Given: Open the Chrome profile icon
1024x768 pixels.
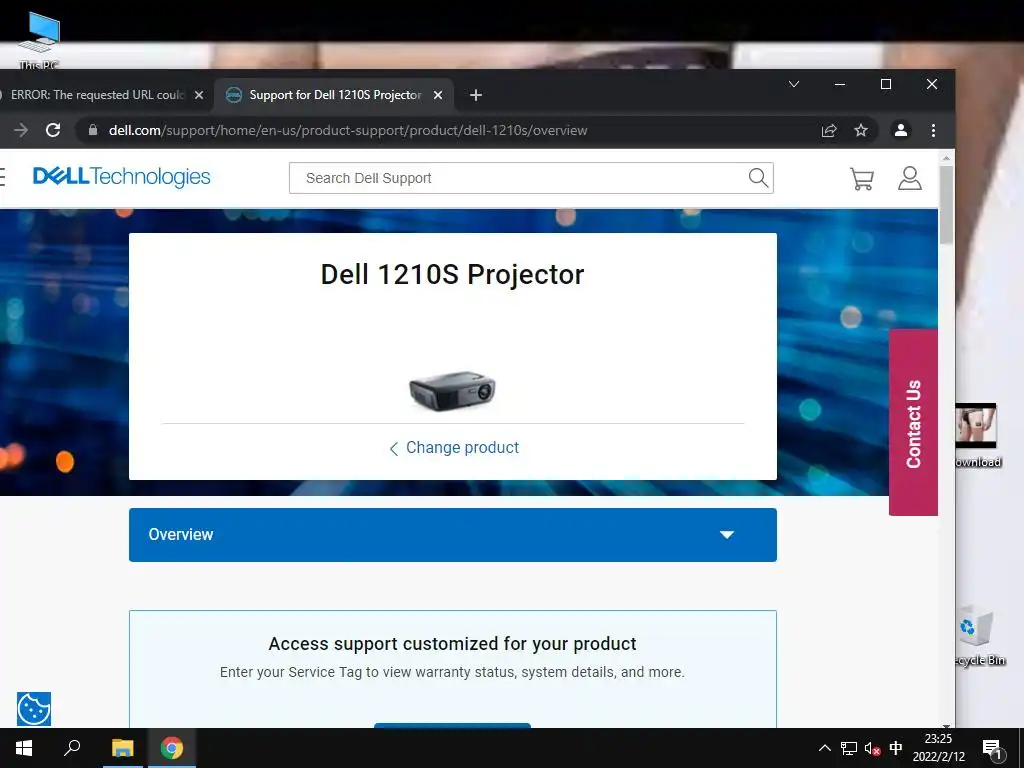Looking at the screenshot, I should pos(901,130).
